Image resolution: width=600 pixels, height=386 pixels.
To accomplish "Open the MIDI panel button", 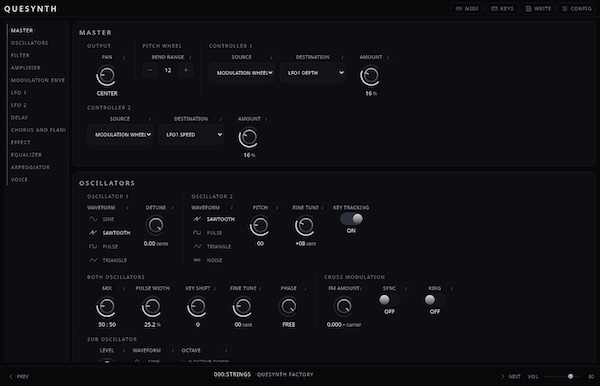I will click(467, 8).
